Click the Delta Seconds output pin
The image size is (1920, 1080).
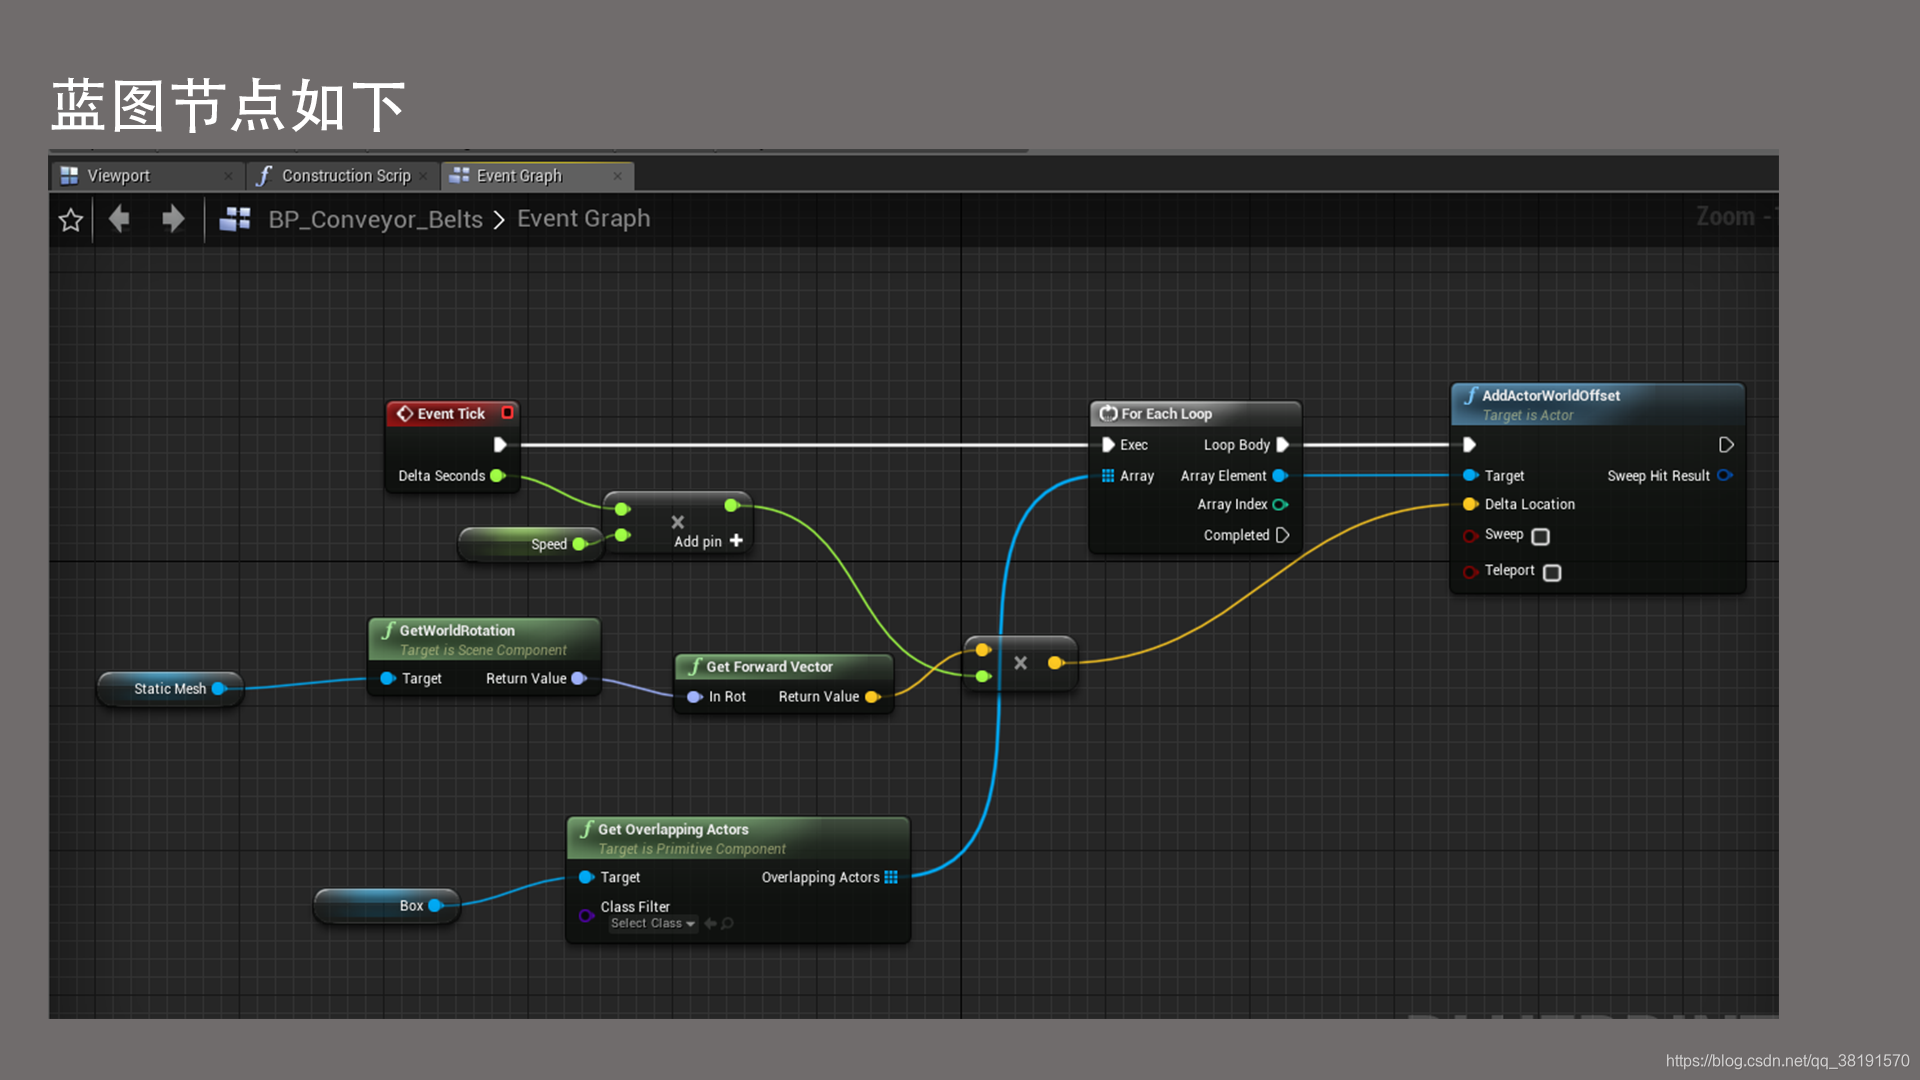497,476
